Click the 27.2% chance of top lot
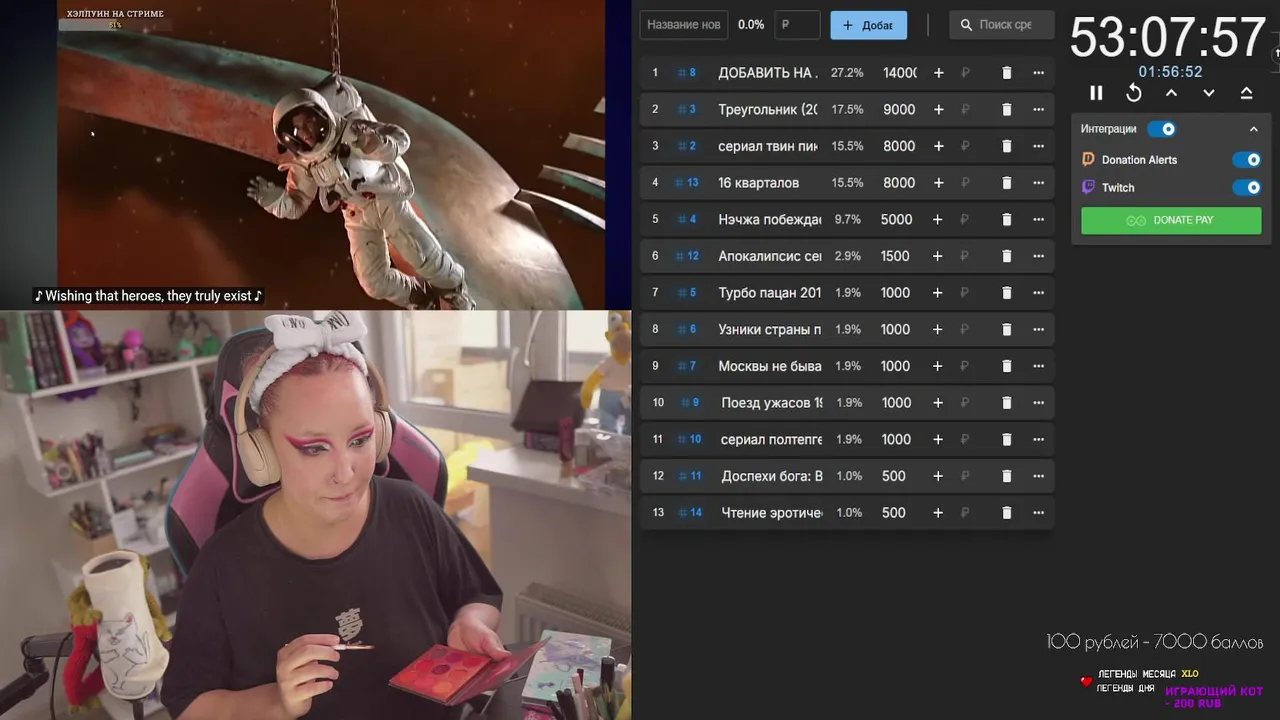This screenshot has width=1280, height=720. pyautogui.click(x=847, y=73)
